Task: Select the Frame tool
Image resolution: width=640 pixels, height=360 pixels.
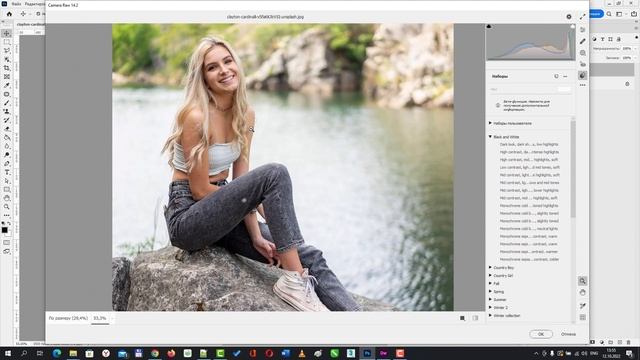Action: pos(7,77)
